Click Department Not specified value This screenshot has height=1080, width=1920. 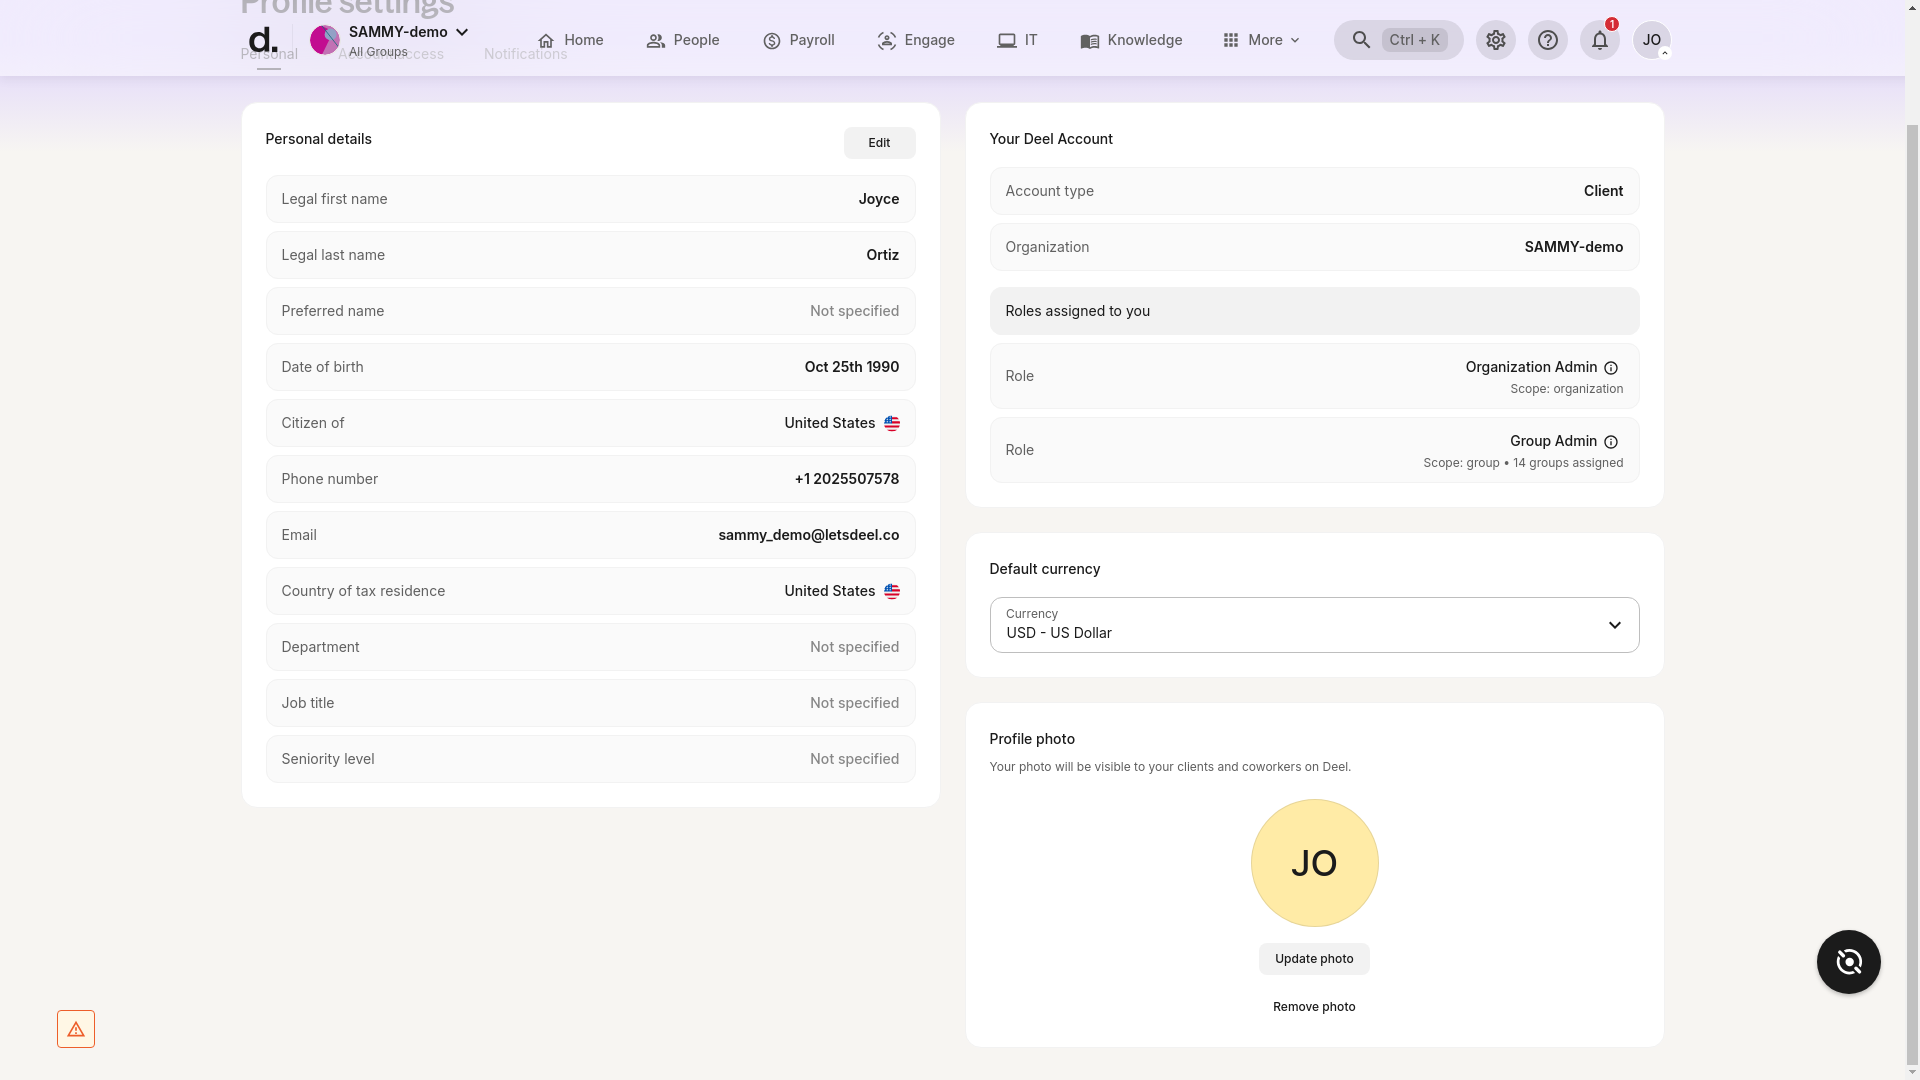pos(854,647)
